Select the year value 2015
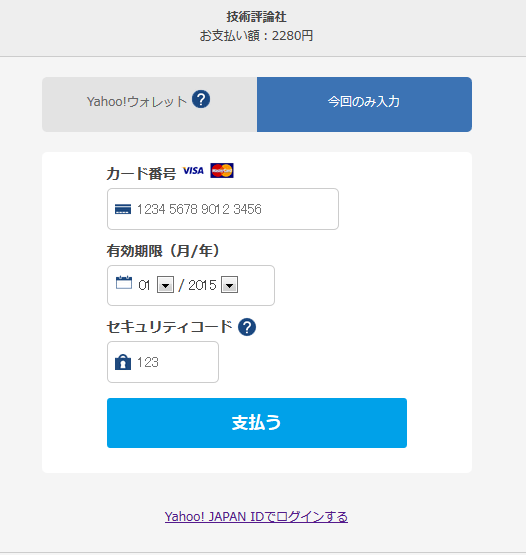Screen dimensions: 526x555 click(202, 285)
